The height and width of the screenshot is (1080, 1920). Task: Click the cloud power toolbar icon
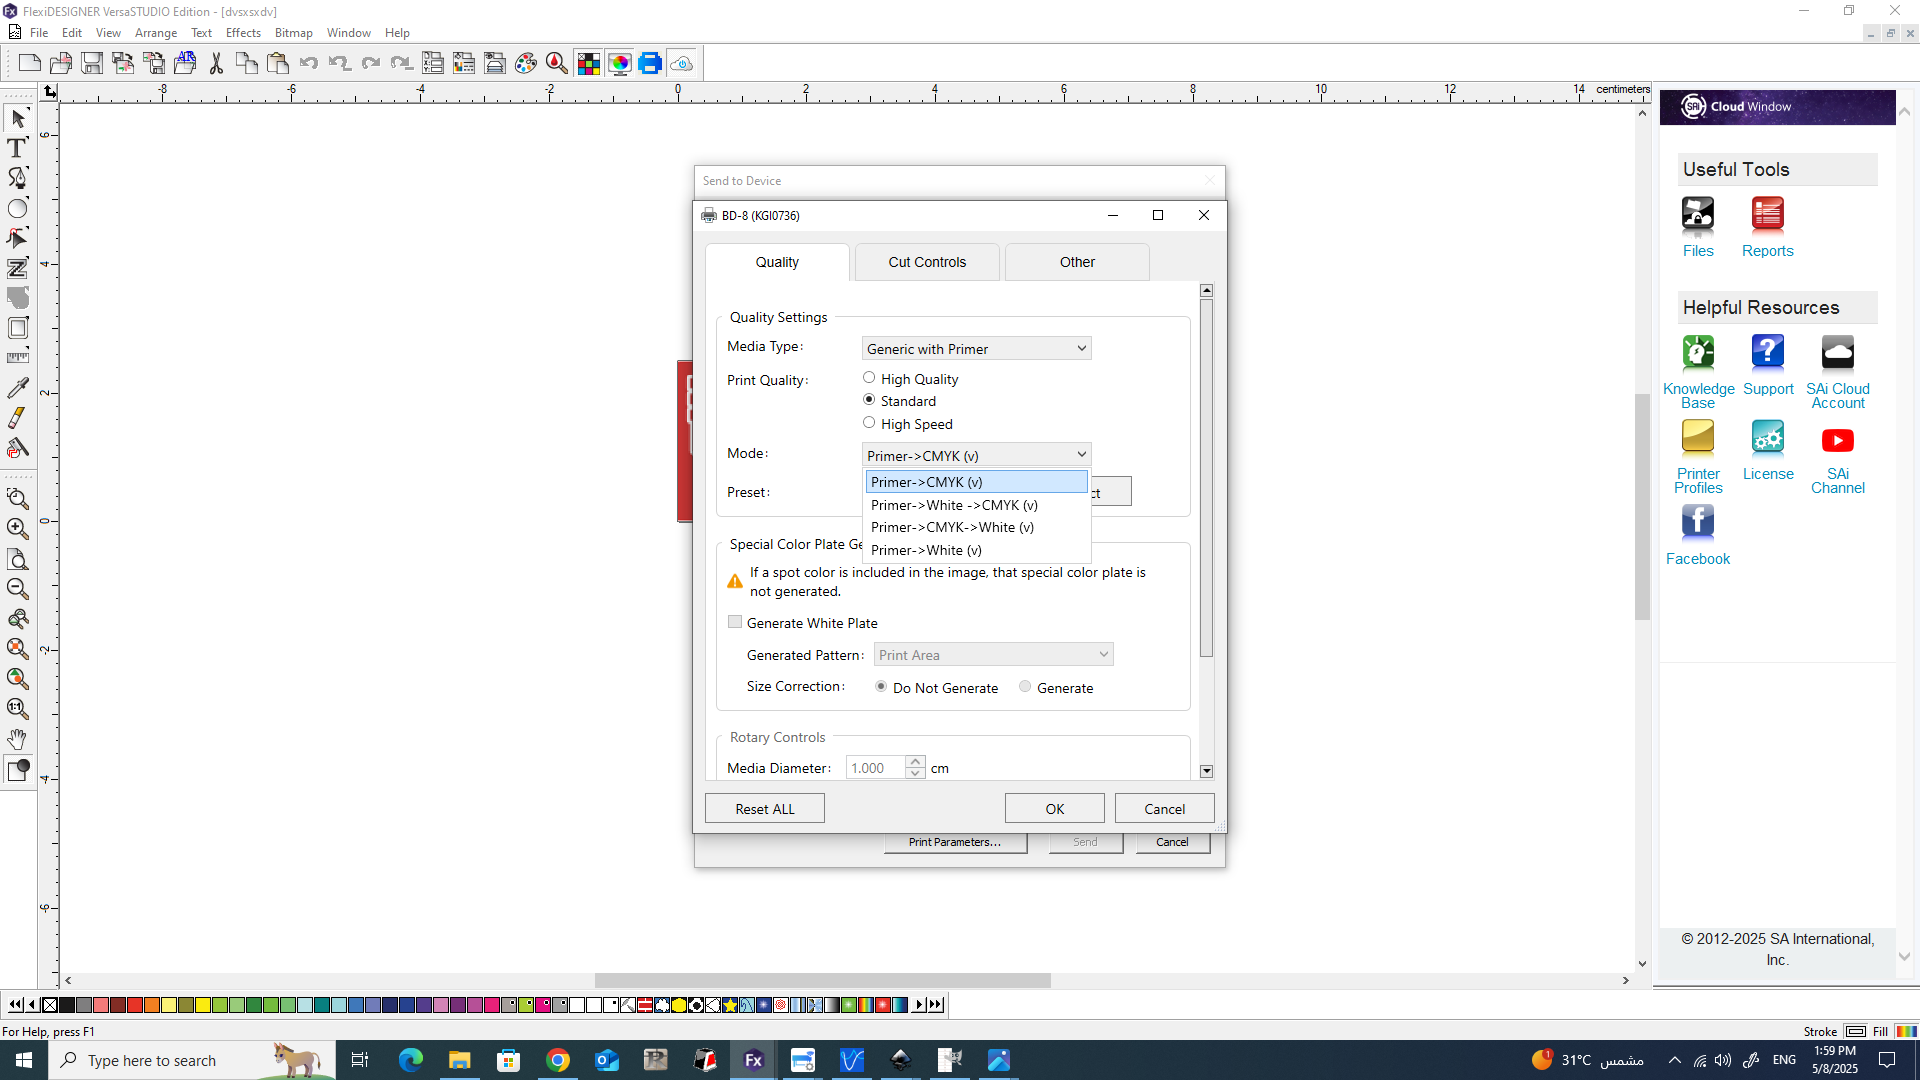682,64
